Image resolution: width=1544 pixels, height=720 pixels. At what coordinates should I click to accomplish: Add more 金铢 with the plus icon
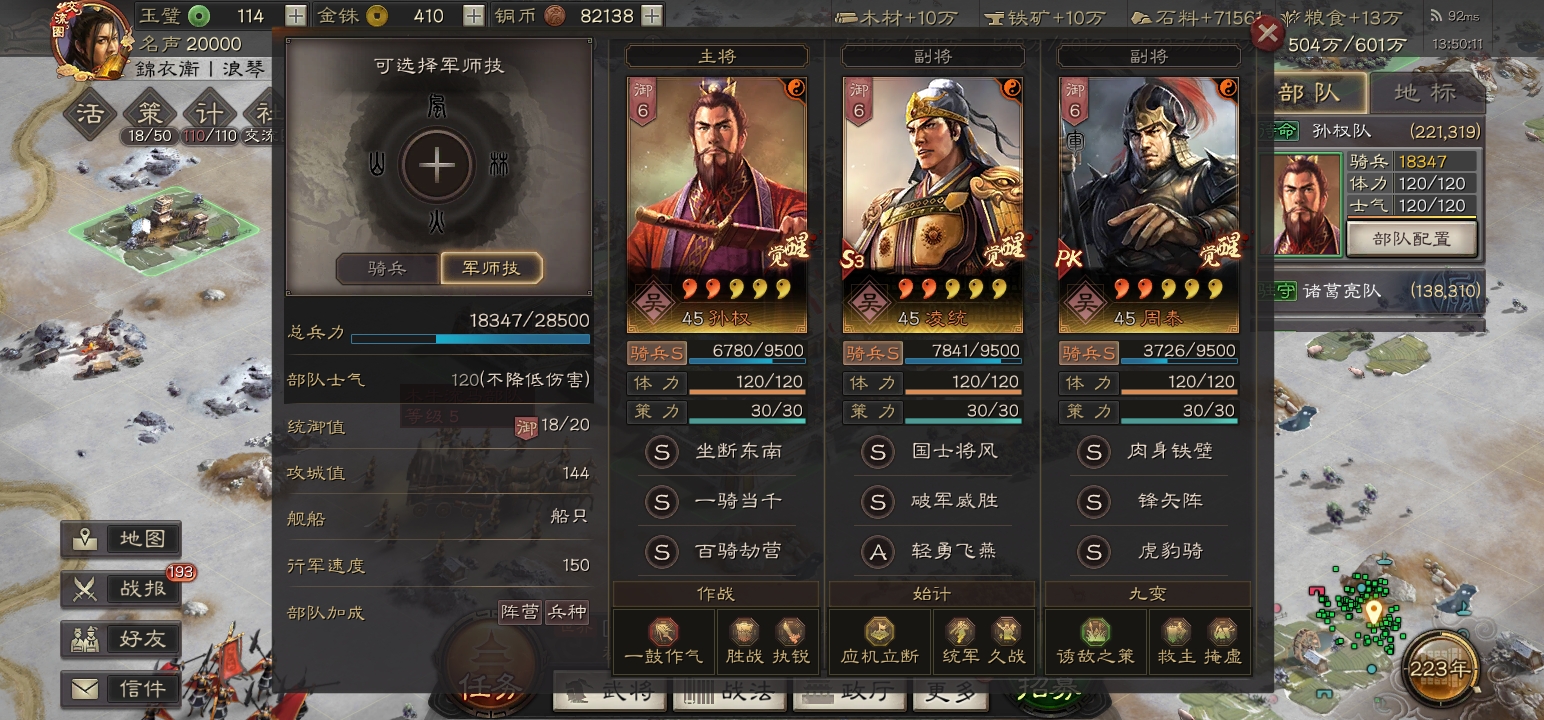click(x=474, y=15)
